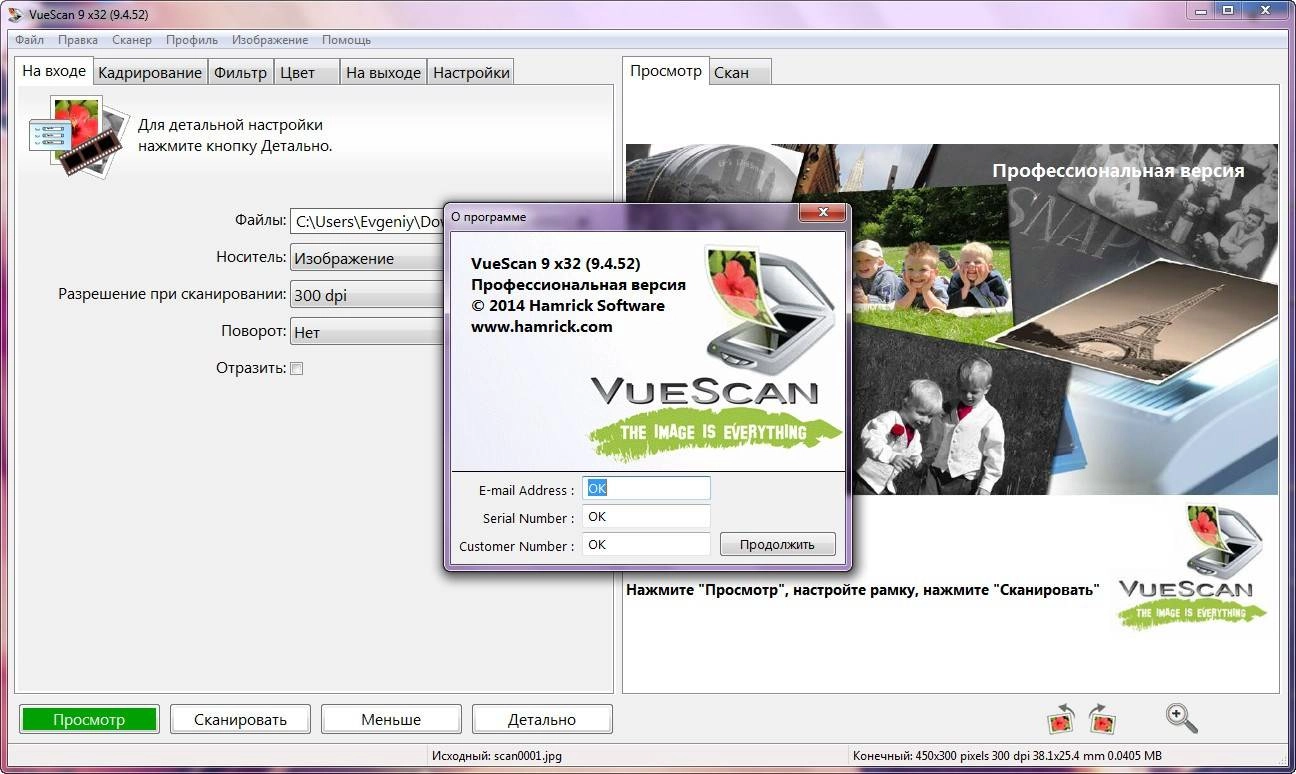This screenshot has width=1296, height=774.
Task: Open the Поворот dropdown
Action: point(367,332)
